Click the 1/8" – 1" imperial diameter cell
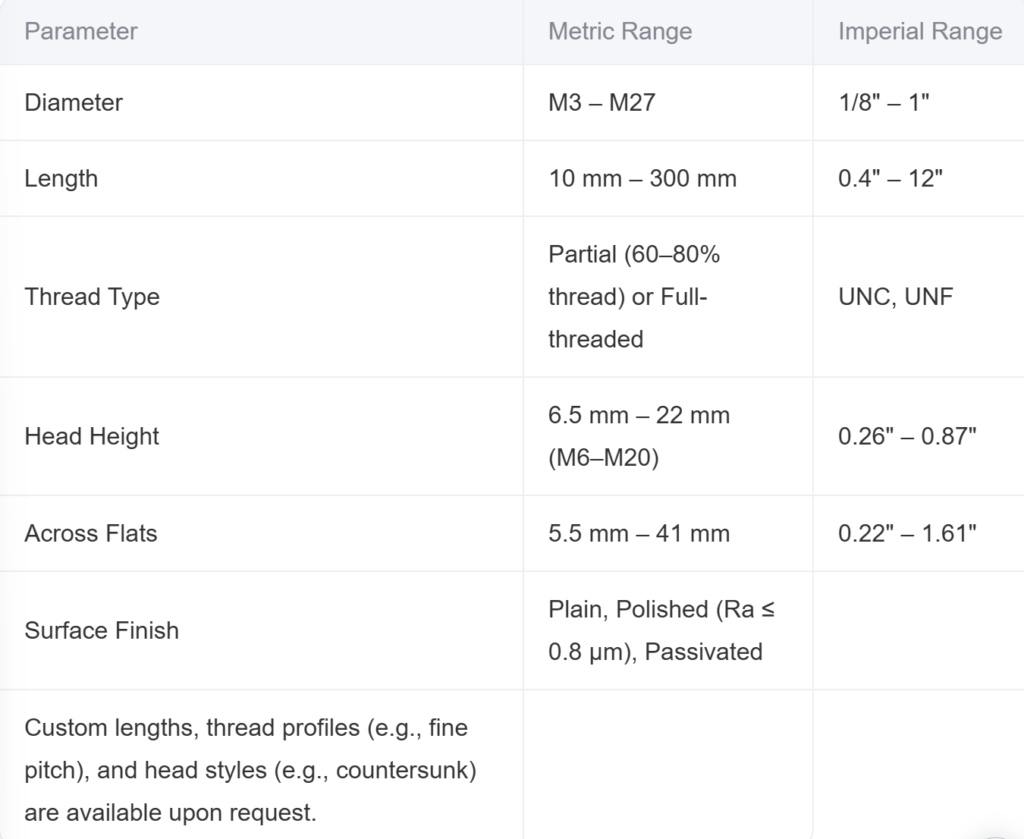Screen dimensions: 1024x839 pyautogui.click(x=884, y=102)
